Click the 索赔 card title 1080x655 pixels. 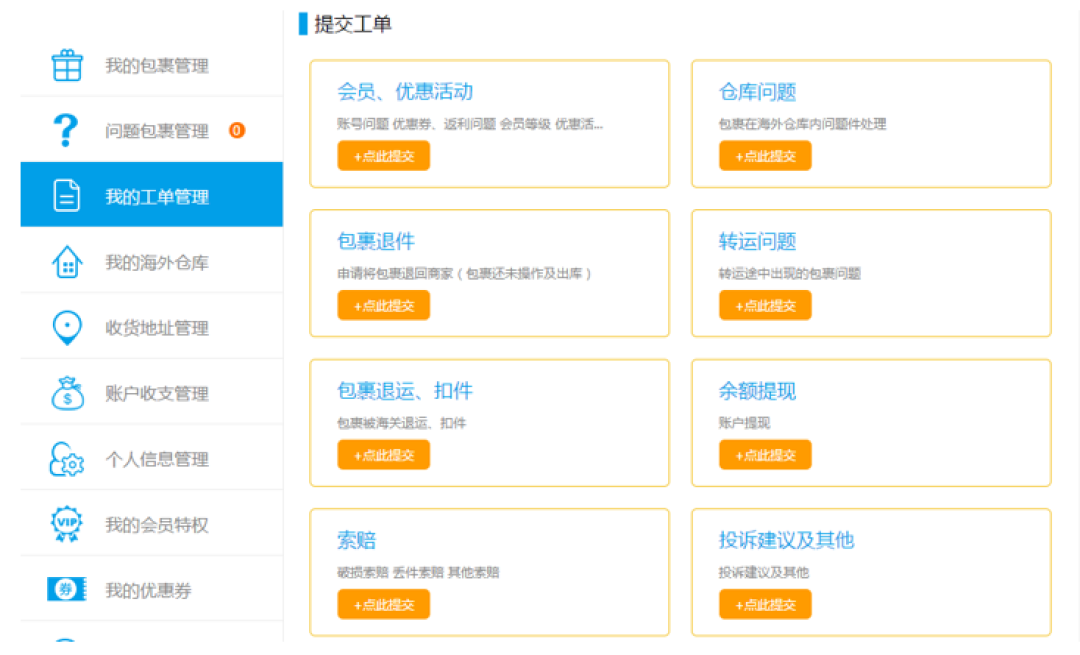357,540
